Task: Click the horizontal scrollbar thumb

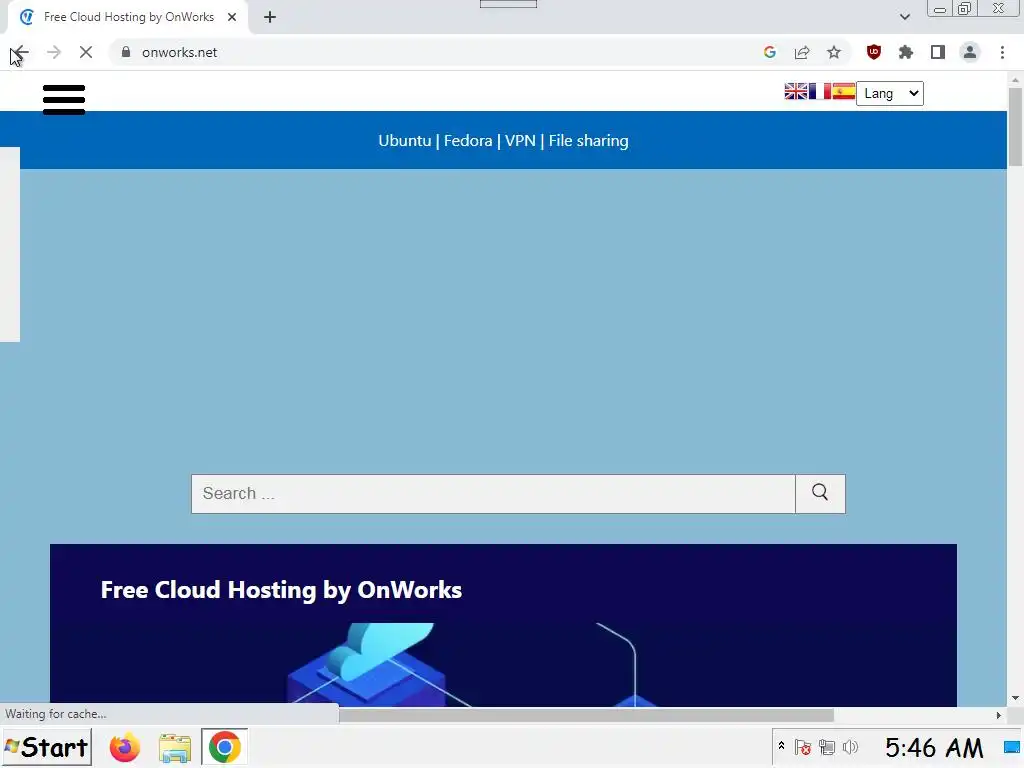Action: click(586, 716)
